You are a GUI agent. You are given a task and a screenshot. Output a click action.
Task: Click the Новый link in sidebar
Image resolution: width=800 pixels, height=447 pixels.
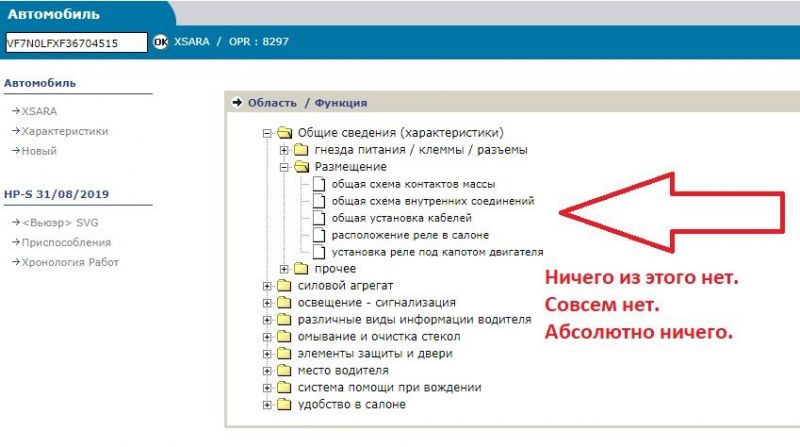40,151
